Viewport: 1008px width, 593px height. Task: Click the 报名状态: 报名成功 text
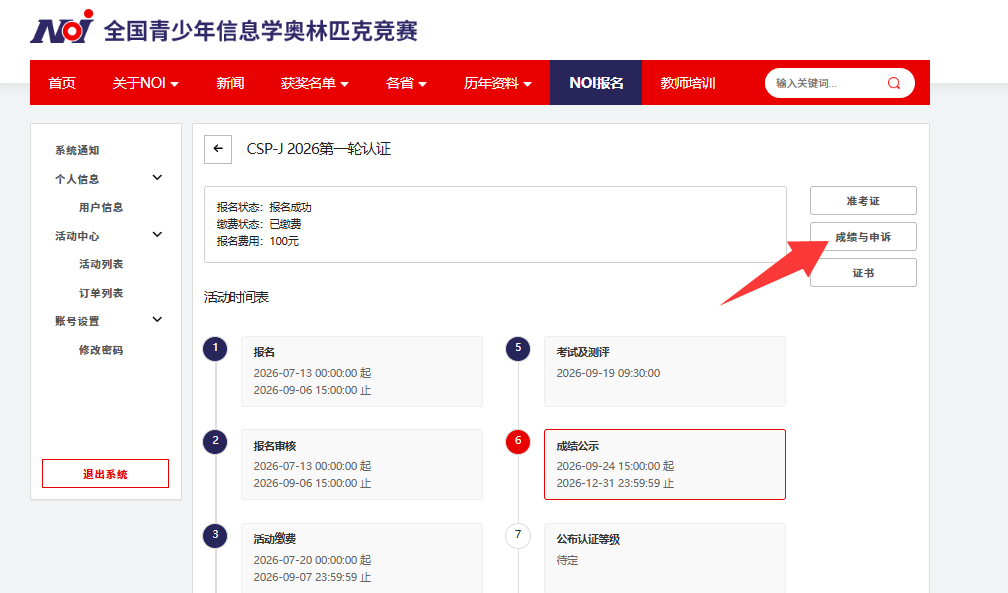point(264,207)
